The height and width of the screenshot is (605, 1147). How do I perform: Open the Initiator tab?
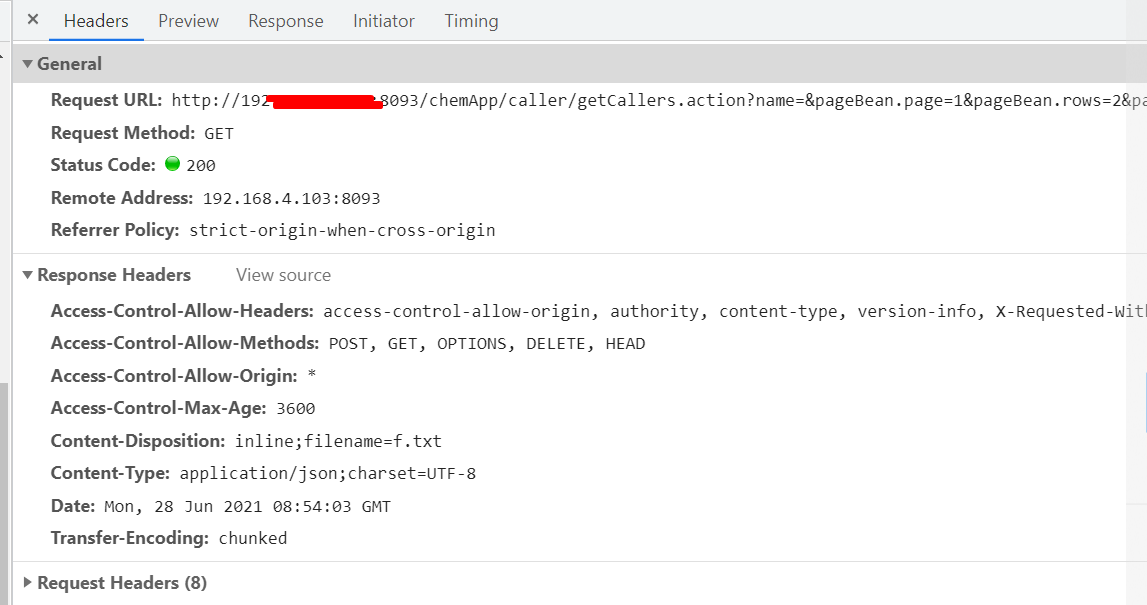coord(383,21)
